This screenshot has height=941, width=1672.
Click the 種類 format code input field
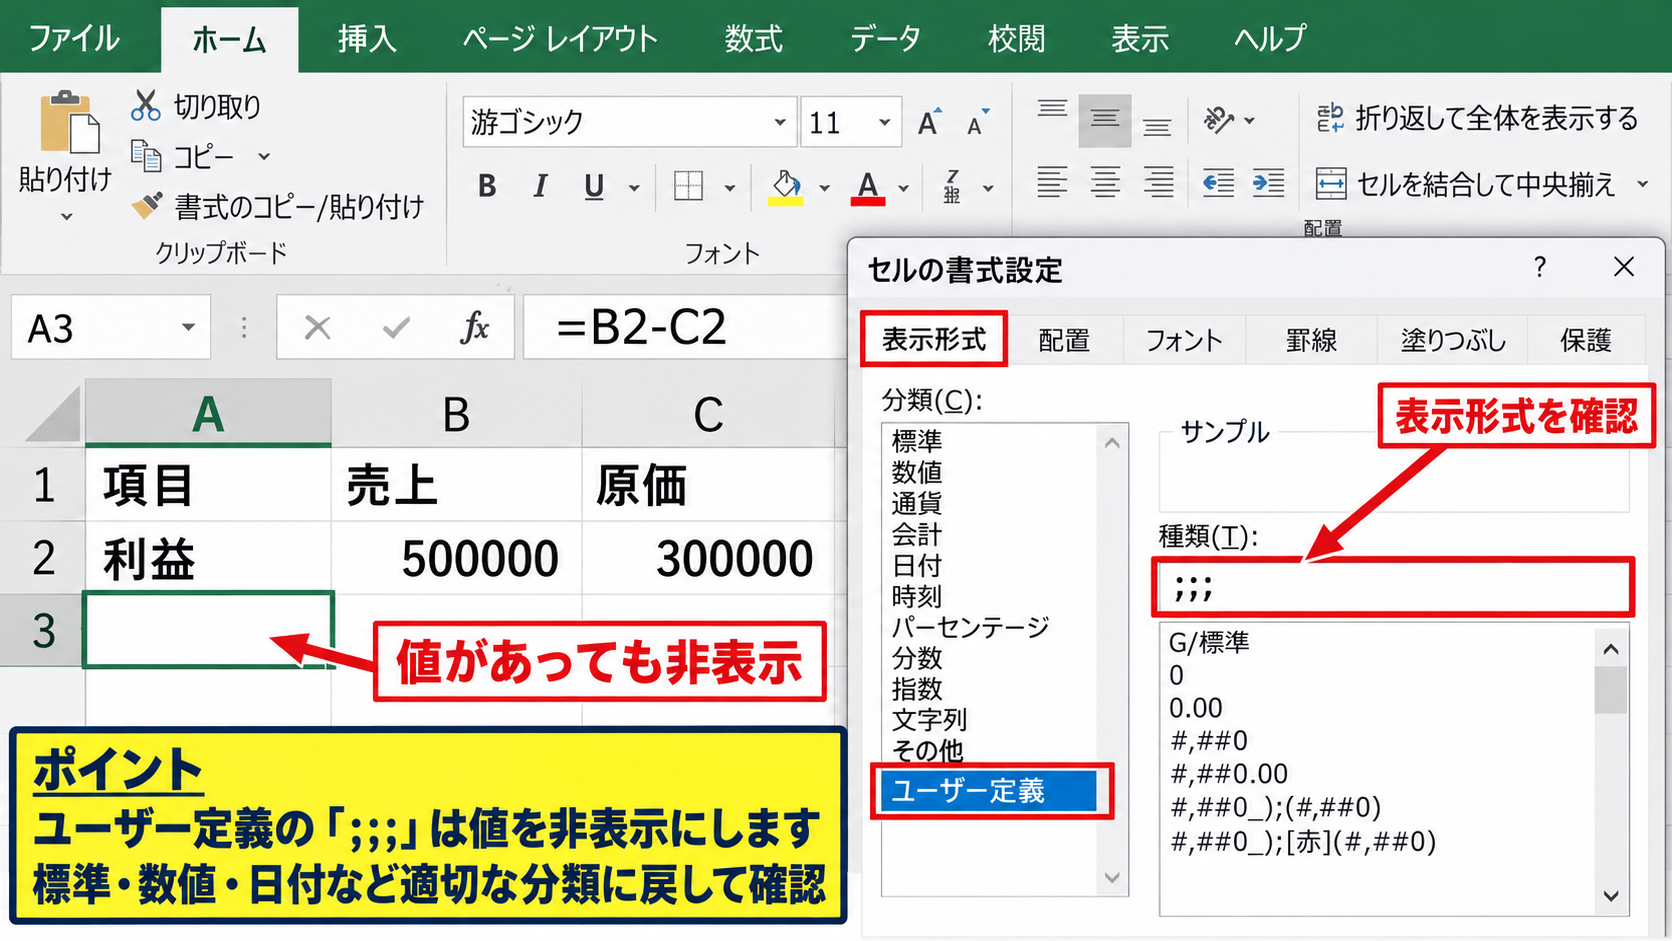pos(1392,587)
